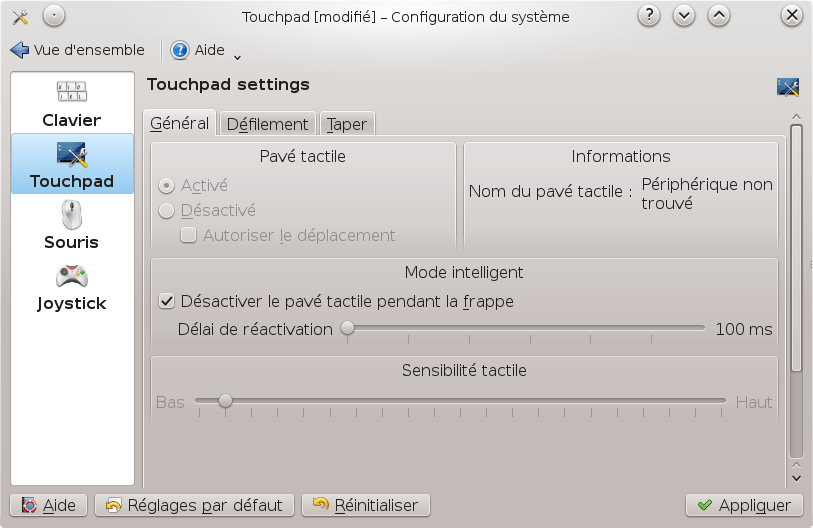
Task: Click the pin button in title bar
Action: coord(54,16)
